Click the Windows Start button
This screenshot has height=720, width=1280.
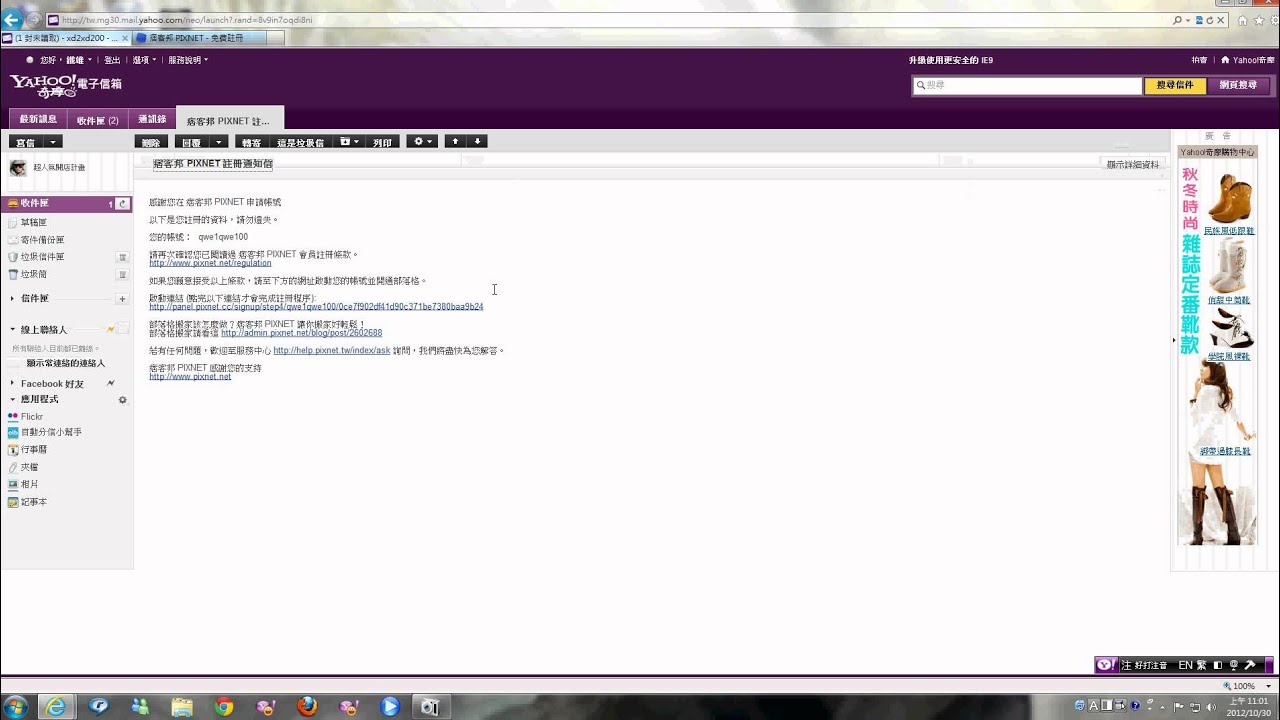tap(16, 707)
